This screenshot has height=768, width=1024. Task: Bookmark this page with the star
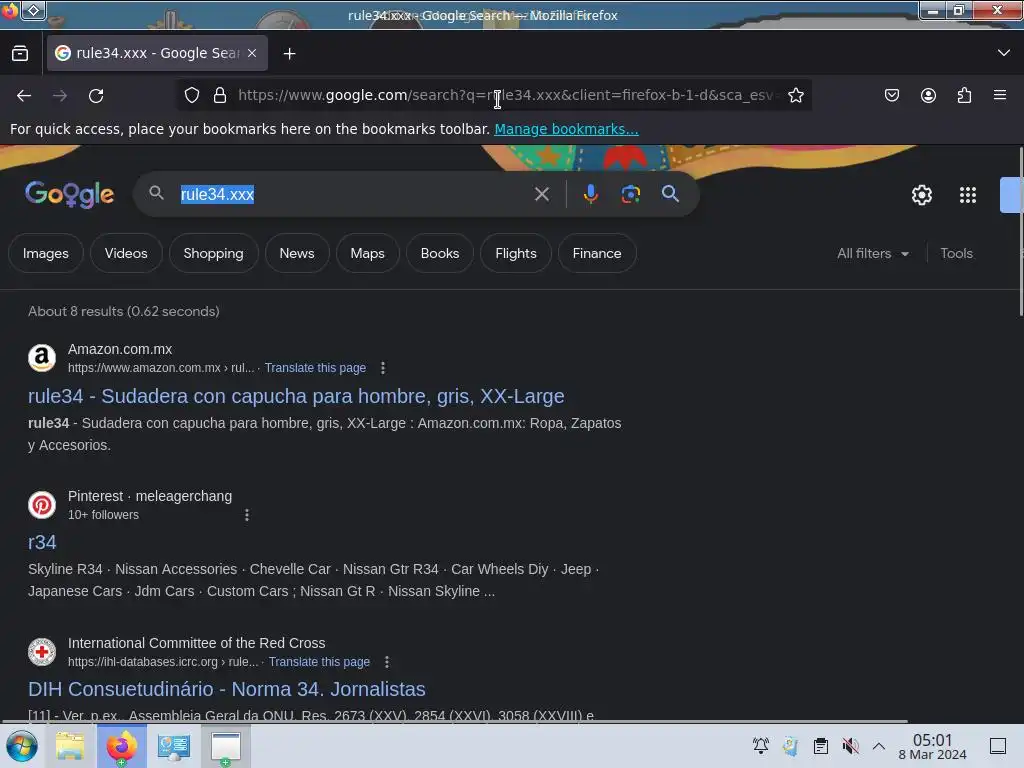795,95
